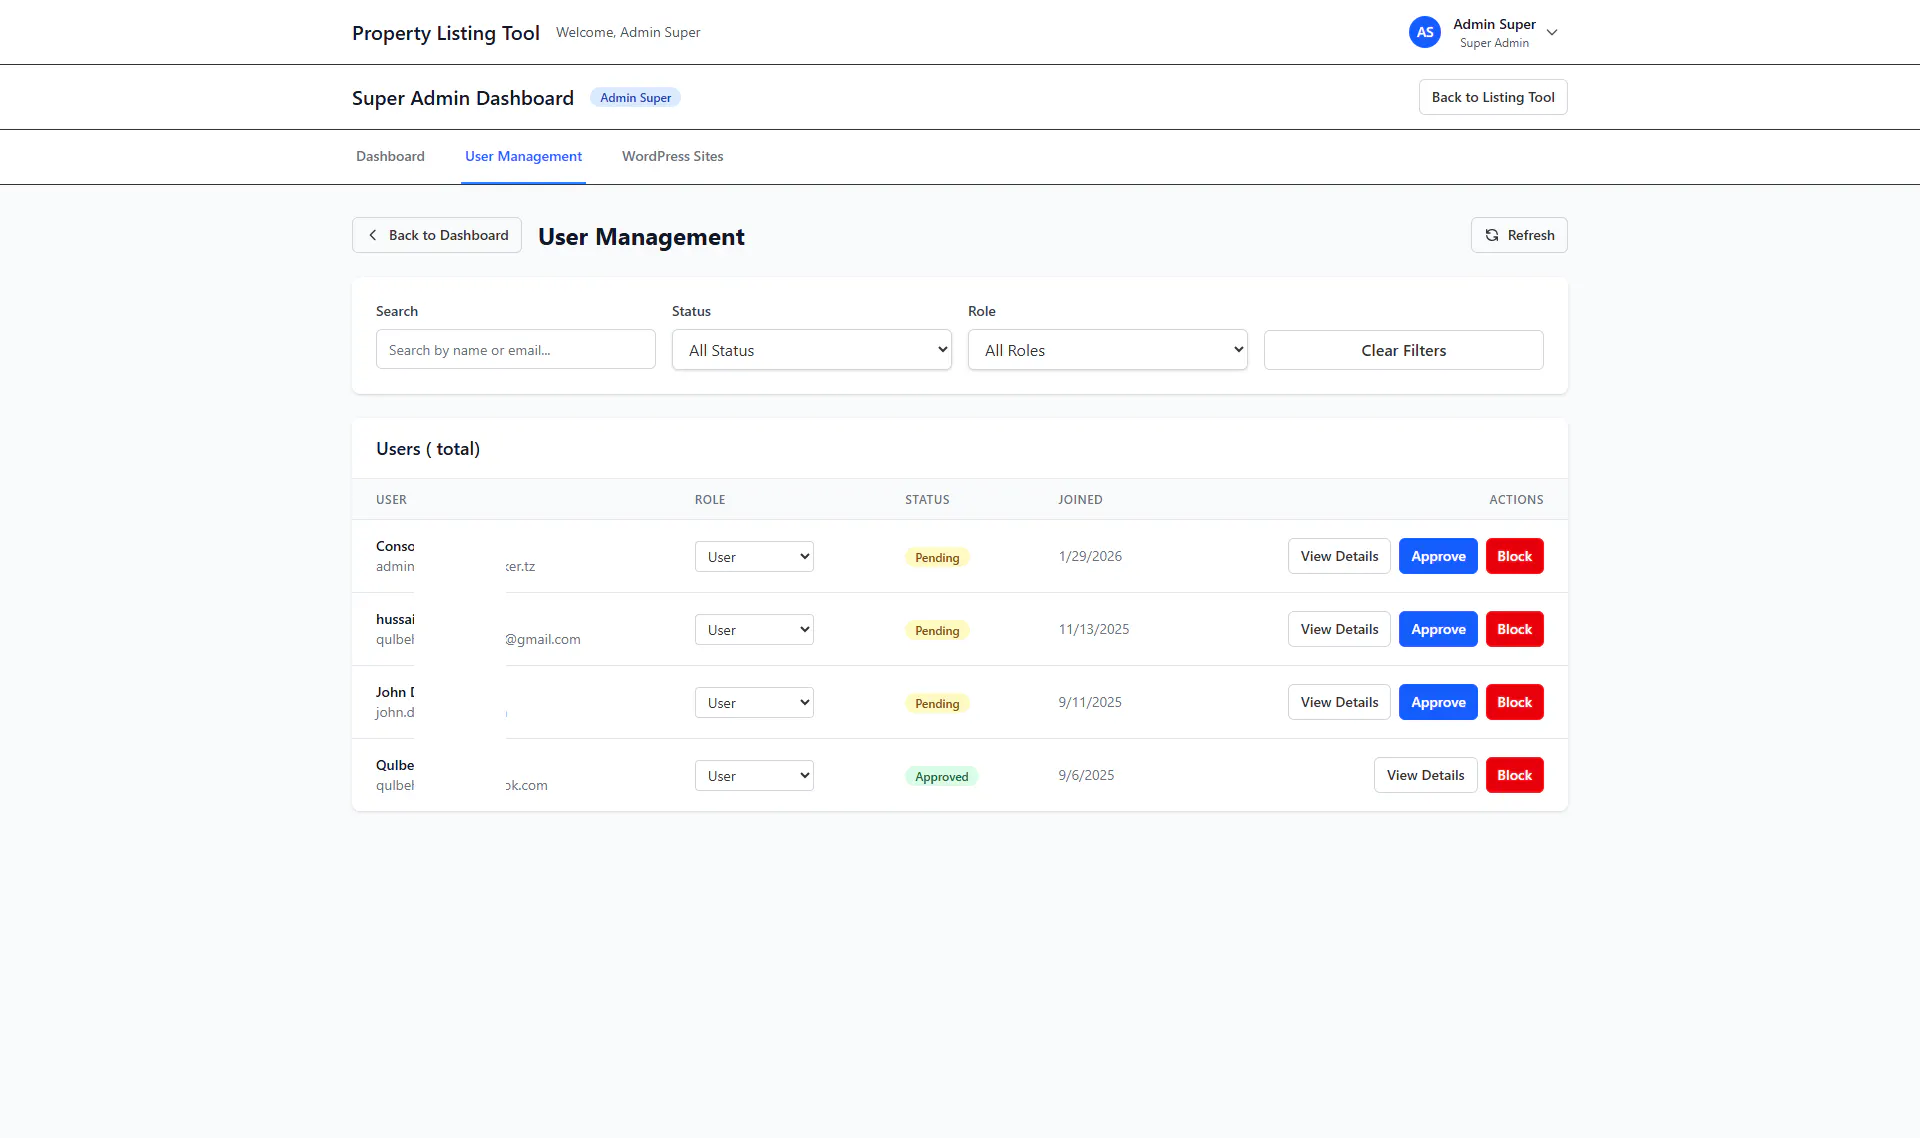Click the 9/6/2025 joined date
Image resolution: width=1920 pixels, height=1138 pixels.
pyautogui.click(x=1086, y=775)
